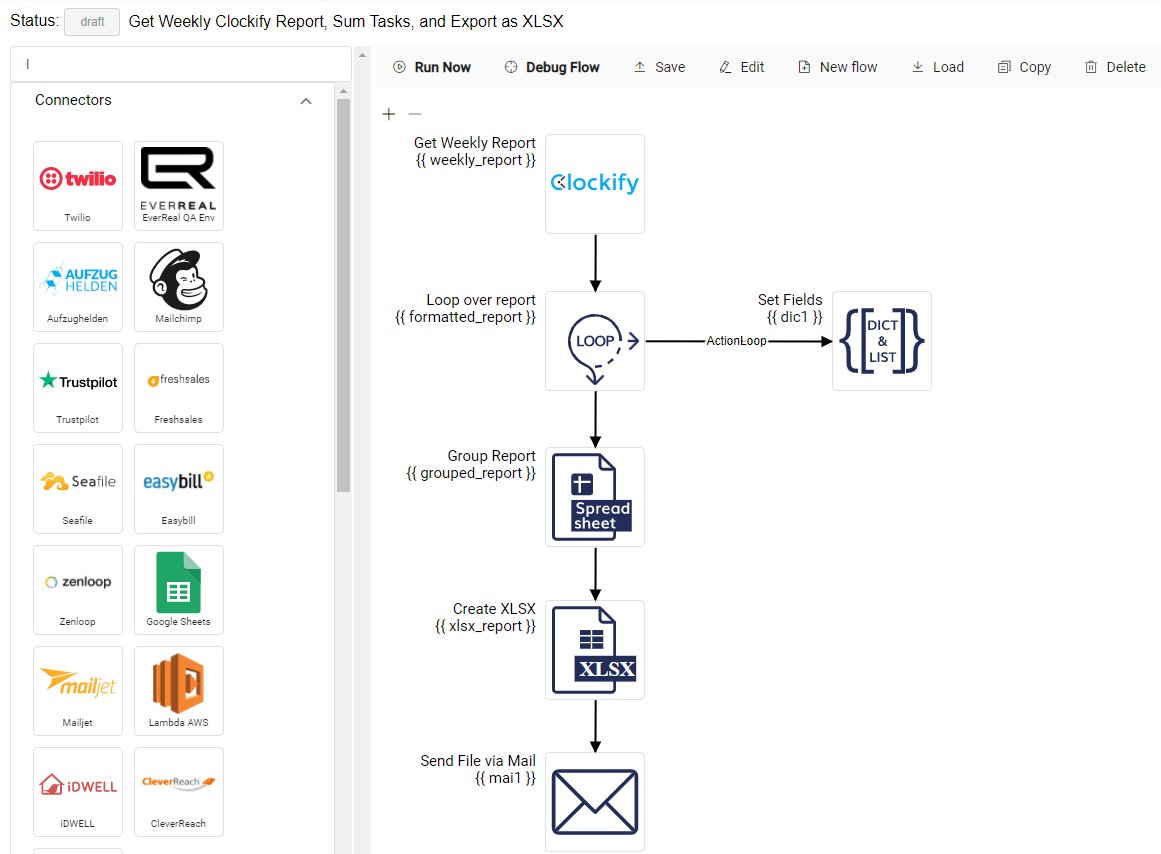
Task: Select the mail envelope Send File node
Action: (595, 802)
